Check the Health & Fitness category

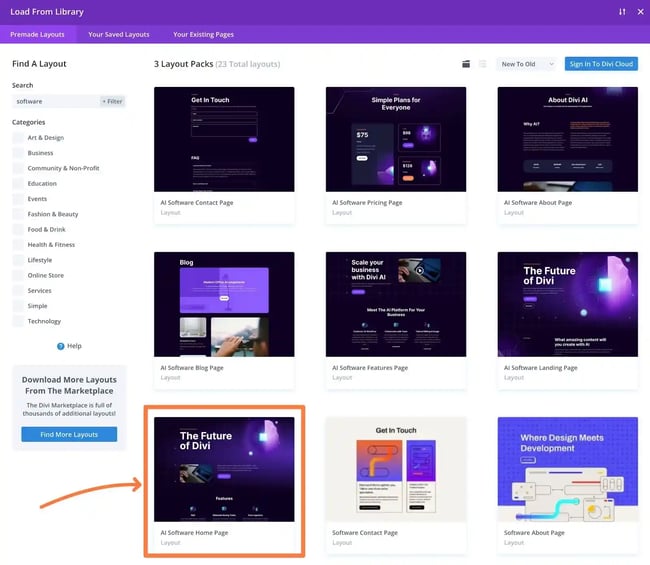[x=18, y=245]
